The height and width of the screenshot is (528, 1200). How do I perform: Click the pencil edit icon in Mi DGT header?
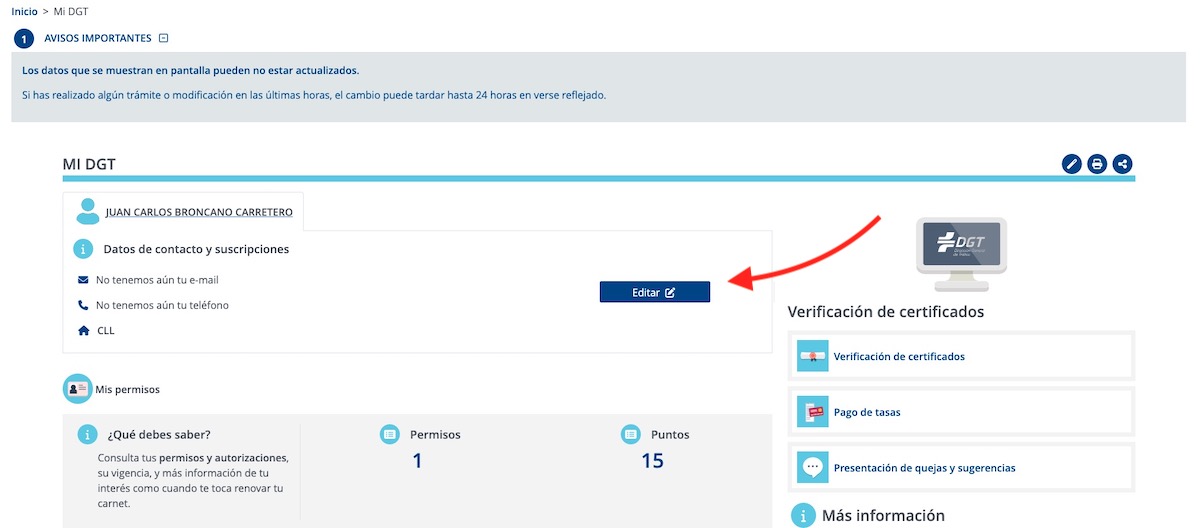[1072, 164]
